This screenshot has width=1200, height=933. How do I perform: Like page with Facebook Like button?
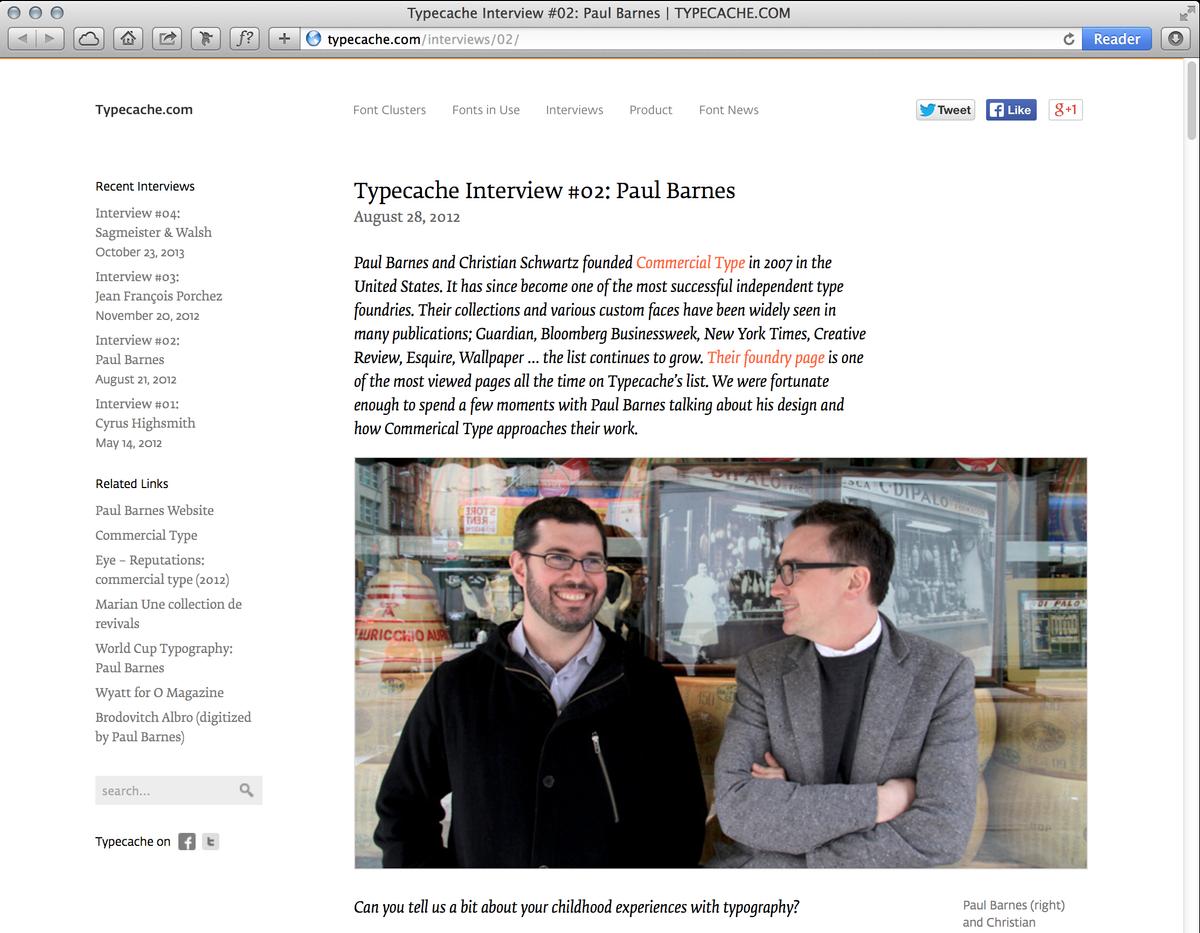coord(1011,110)
